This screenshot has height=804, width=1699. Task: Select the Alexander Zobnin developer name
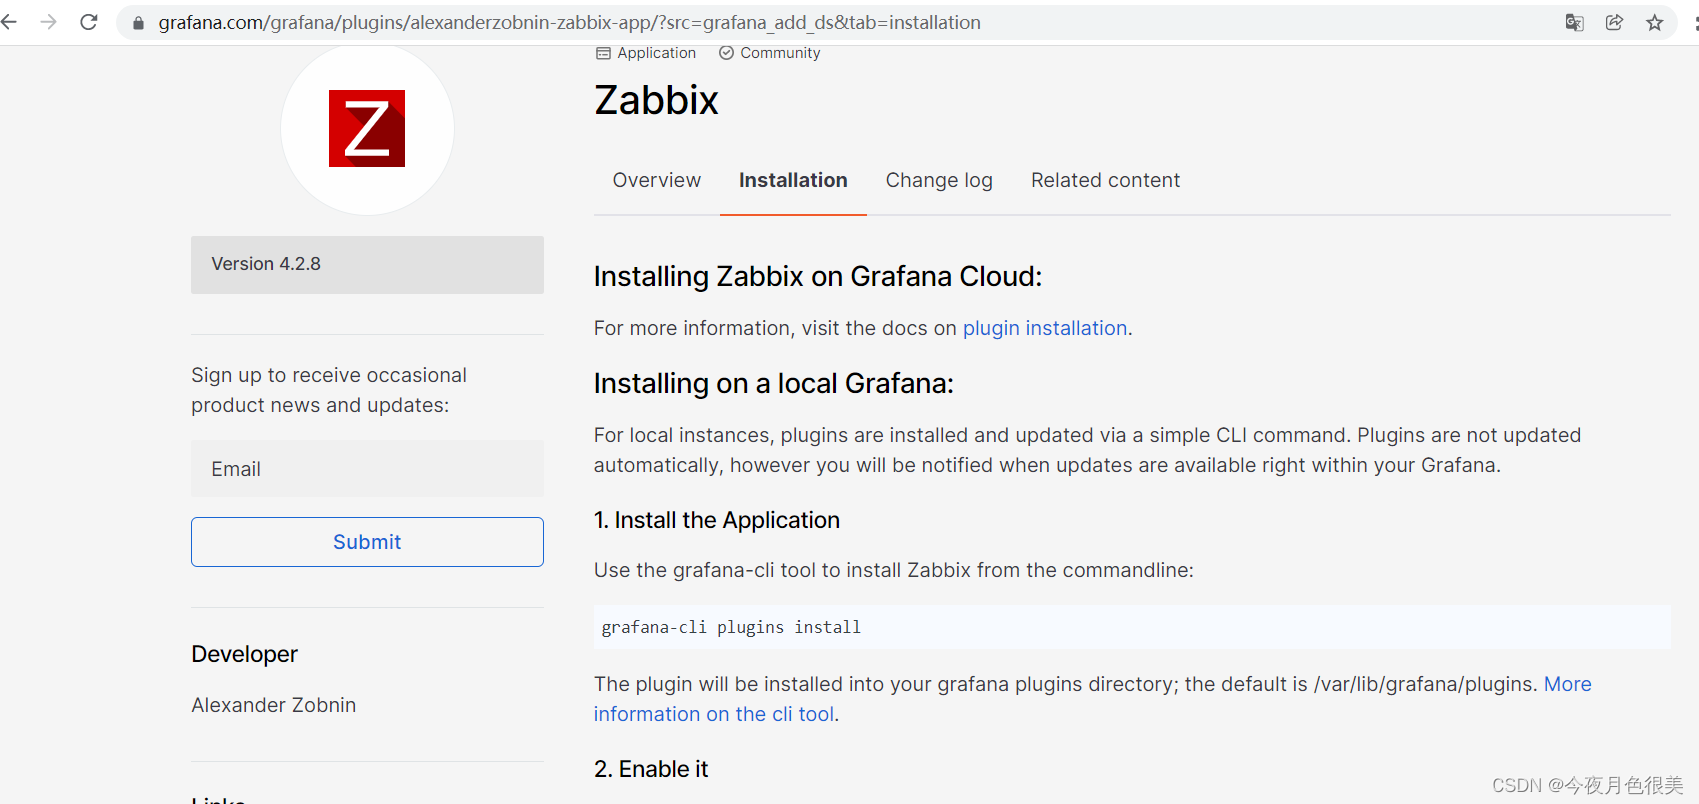pyautogui.click(x=274, y=705)
